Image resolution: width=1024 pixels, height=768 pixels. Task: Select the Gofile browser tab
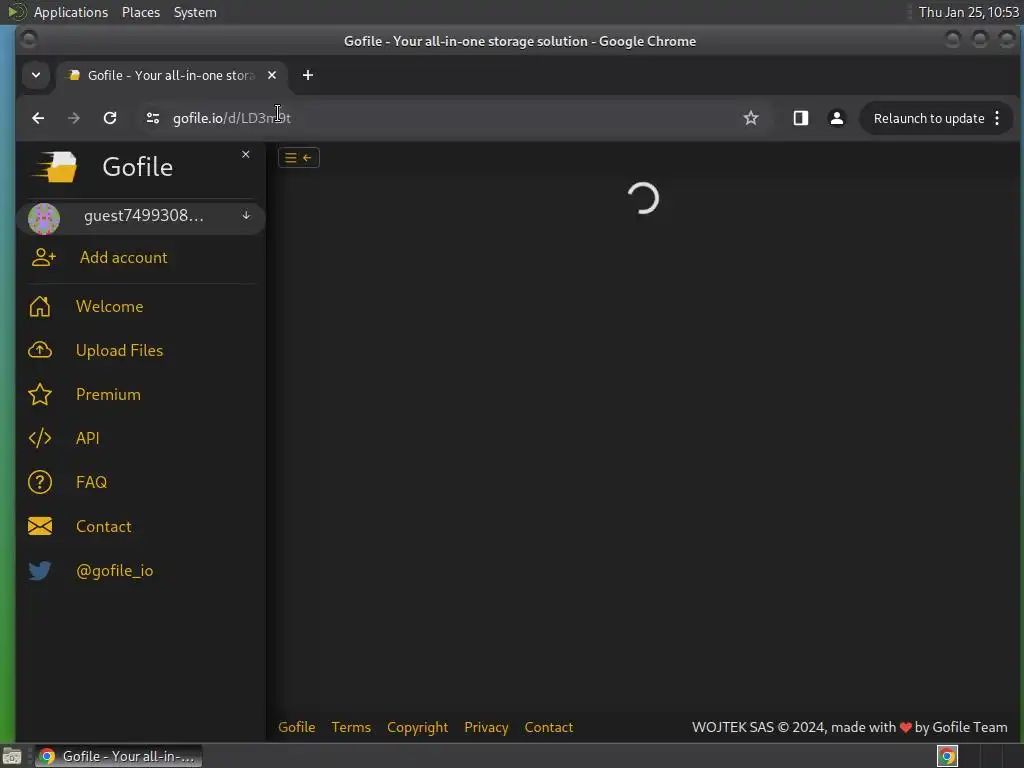tap(170, 75)
